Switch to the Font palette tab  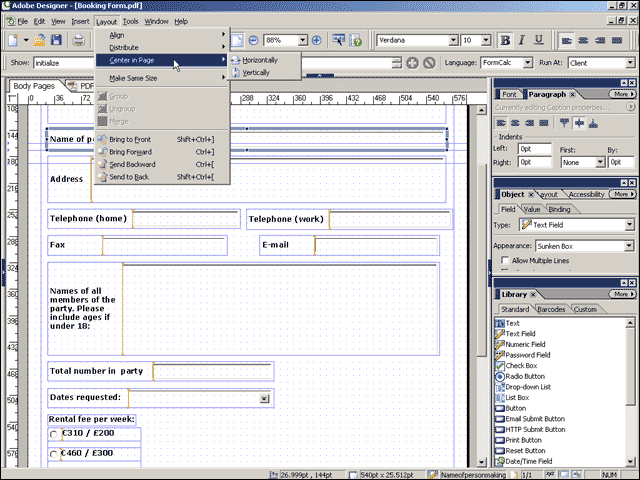coord(509,94)
